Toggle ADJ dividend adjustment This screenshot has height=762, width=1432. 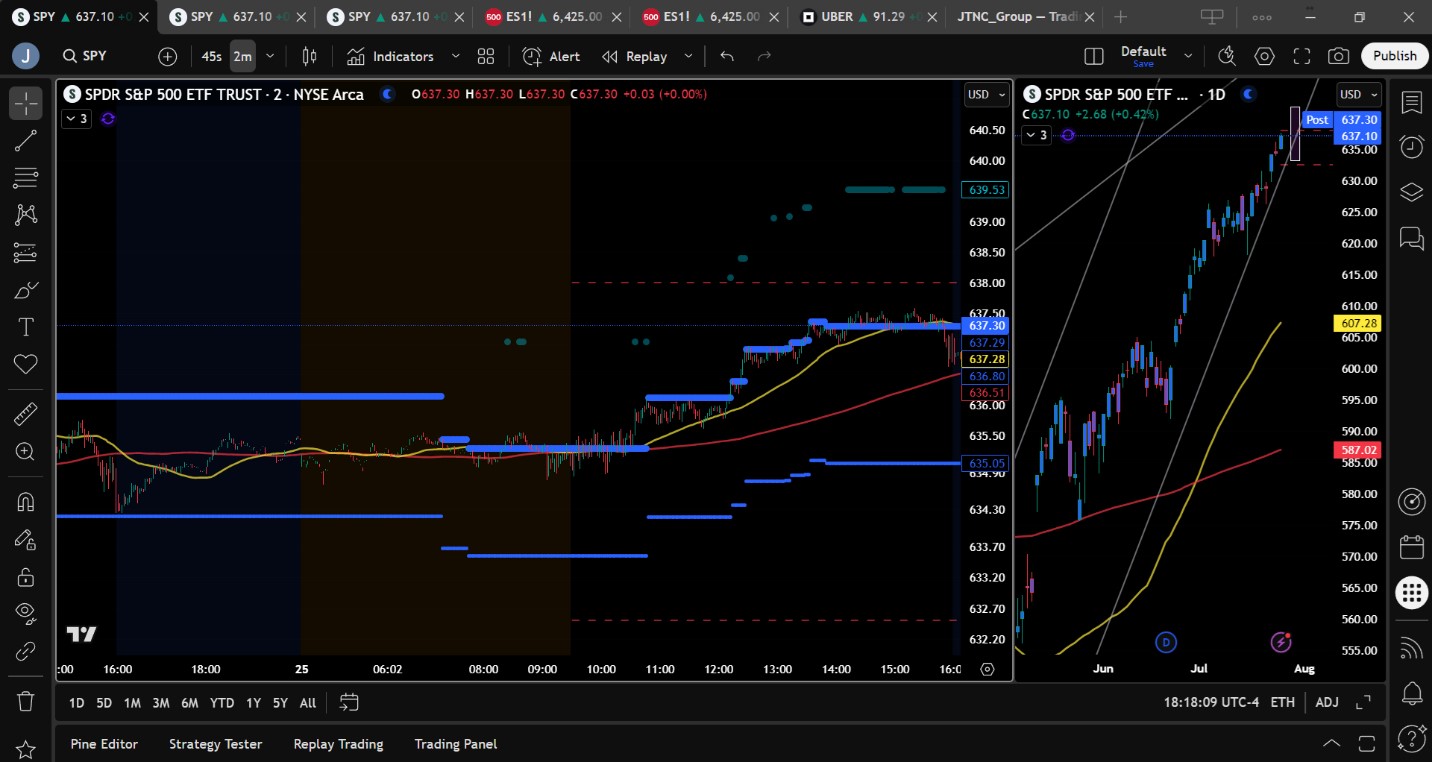point(1327,702)
